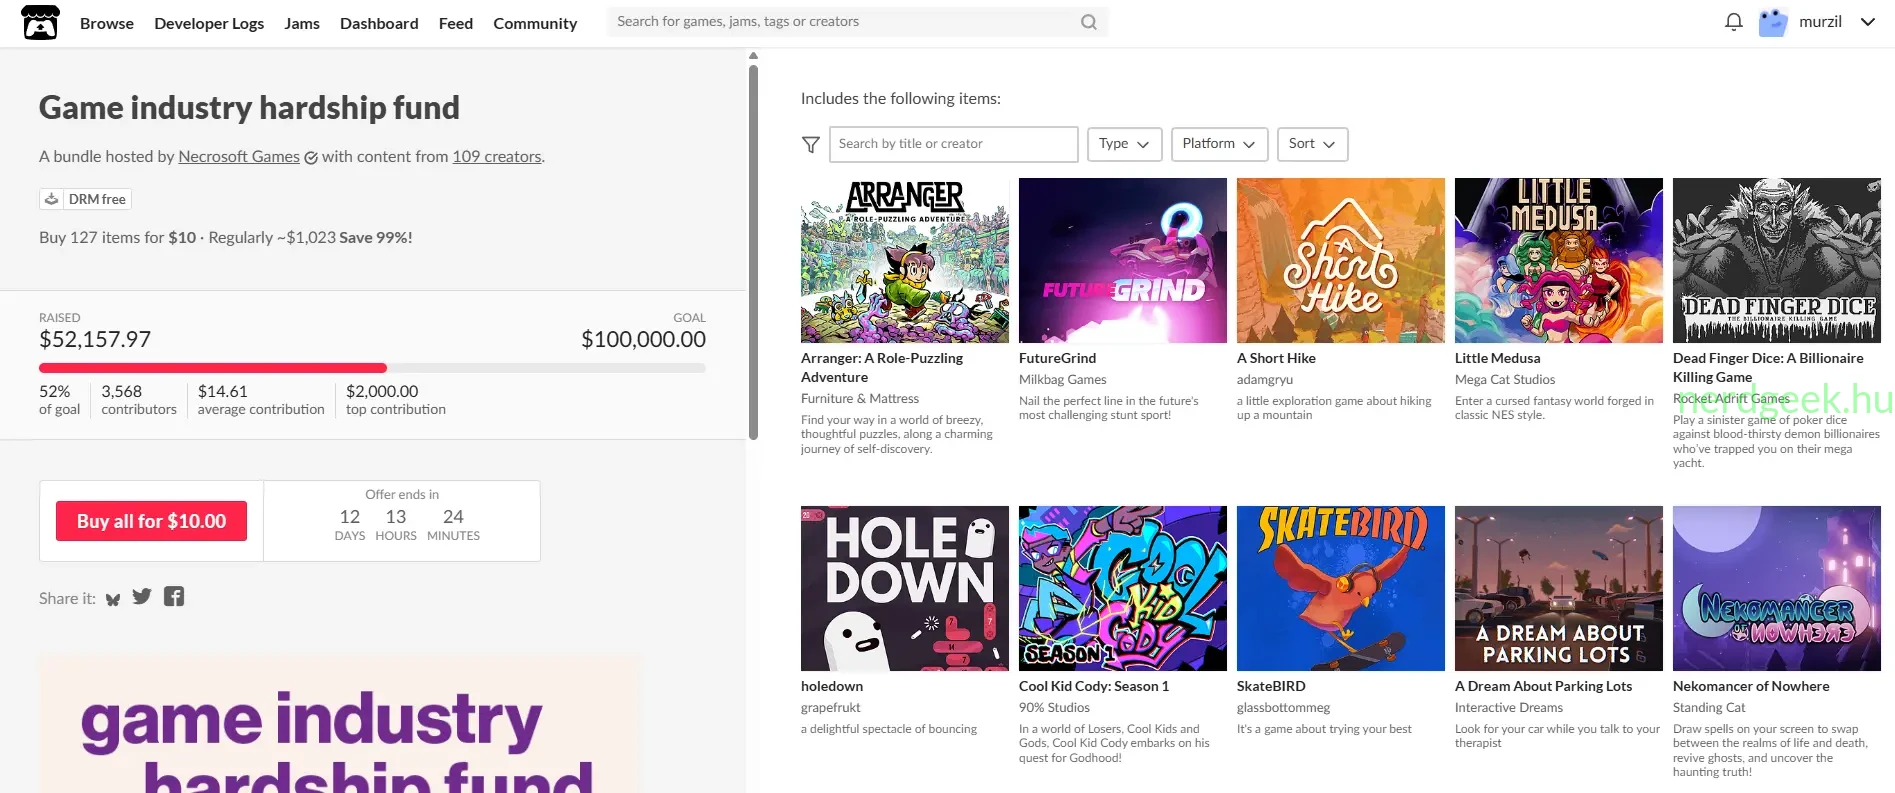1895x793 pixels.
Task: Visit the glassbottommeg creator page
Action: pyautogui.click(x=1284, y=707)
